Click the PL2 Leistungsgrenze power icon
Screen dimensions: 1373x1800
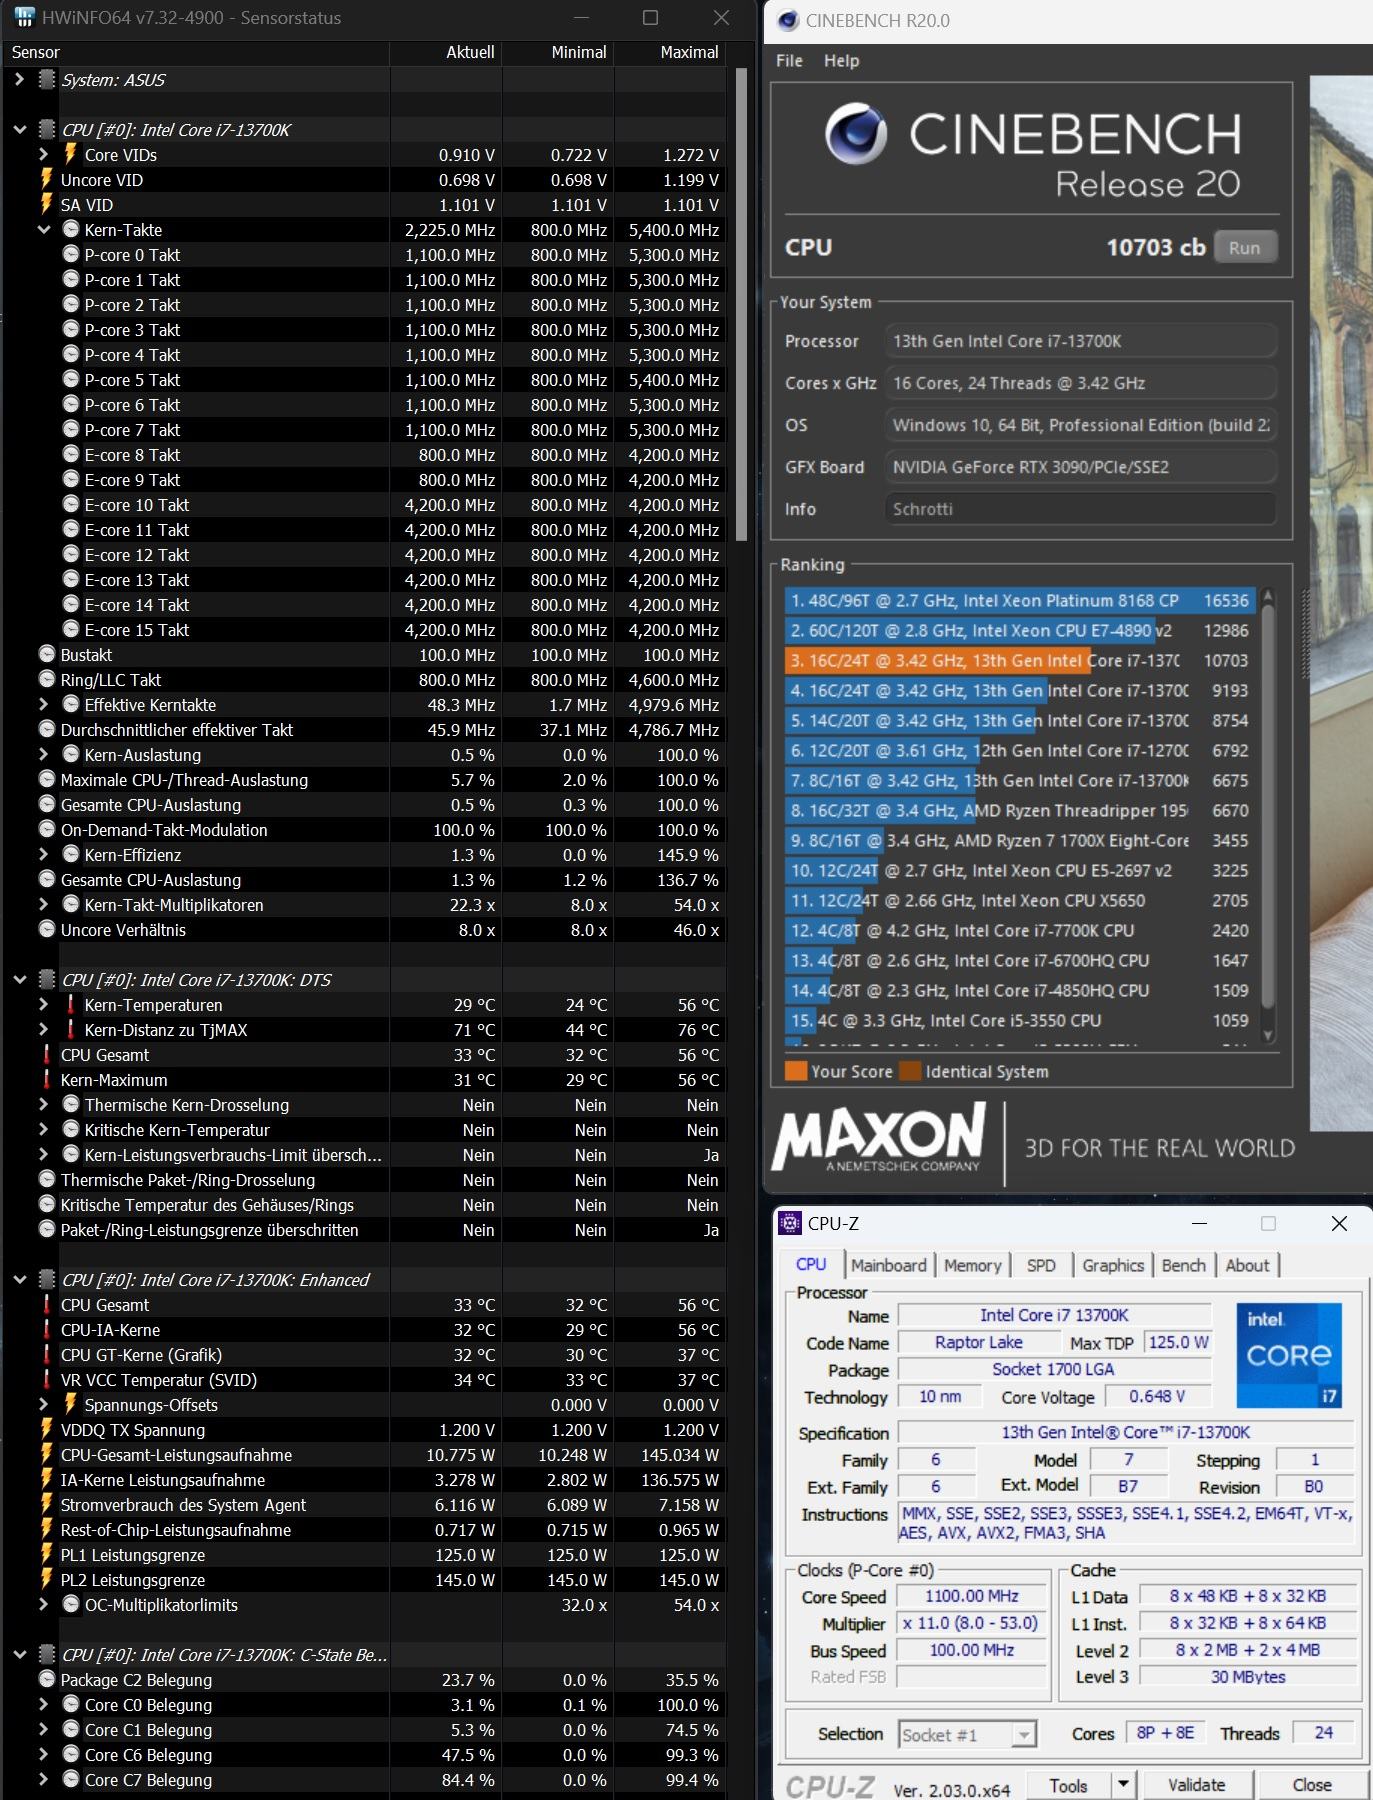point(46,1580)
